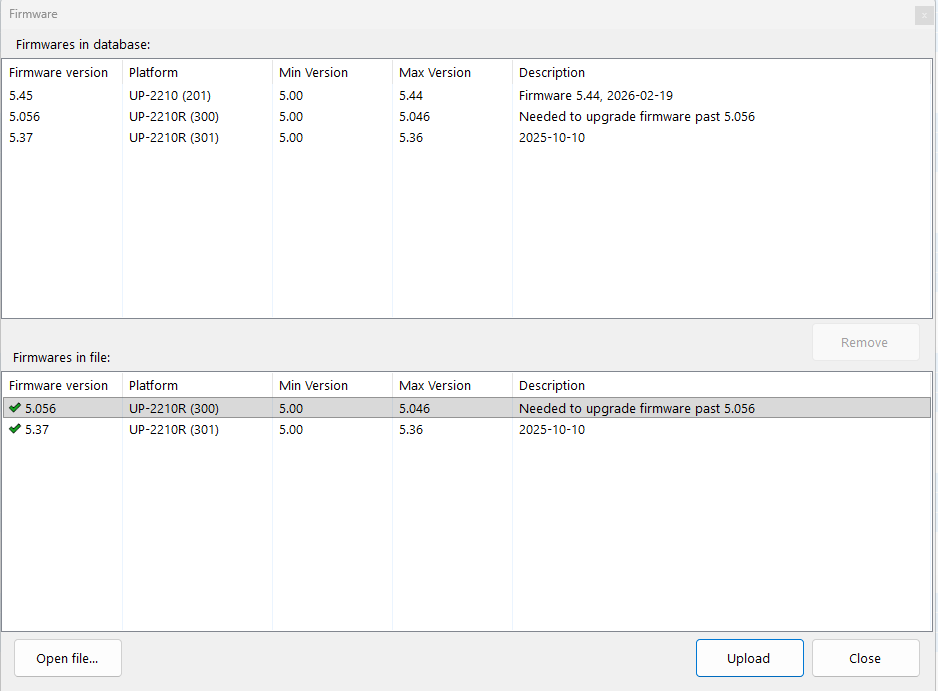Click the Remove button
This screenshot has width=938, height=691.
[x=865, y=342]
